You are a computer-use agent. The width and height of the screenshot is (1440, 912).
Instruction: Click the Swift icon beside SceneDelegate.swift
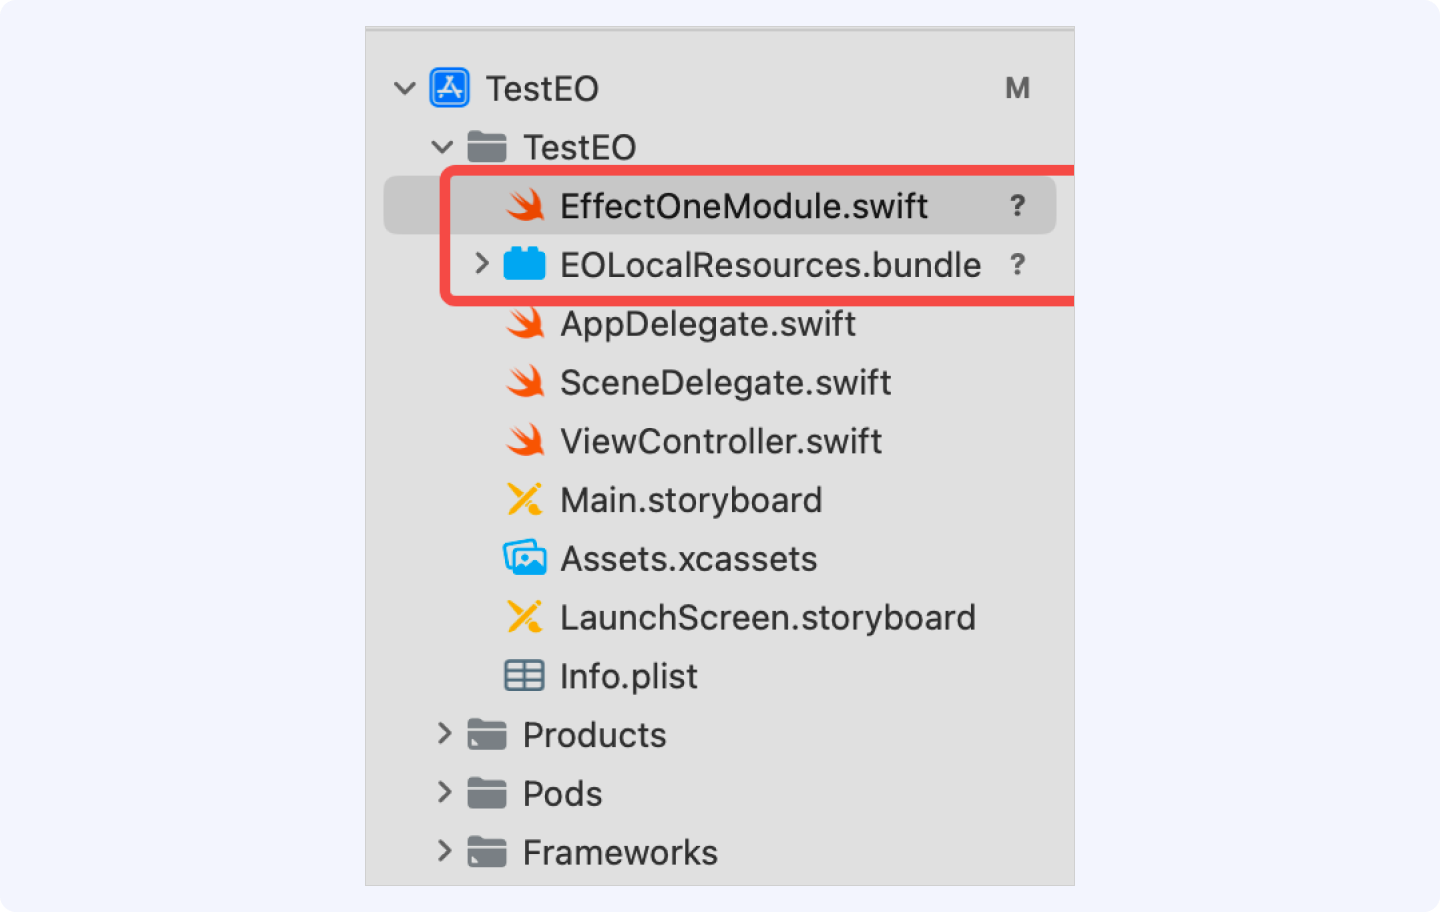click(x=525, y=382)
